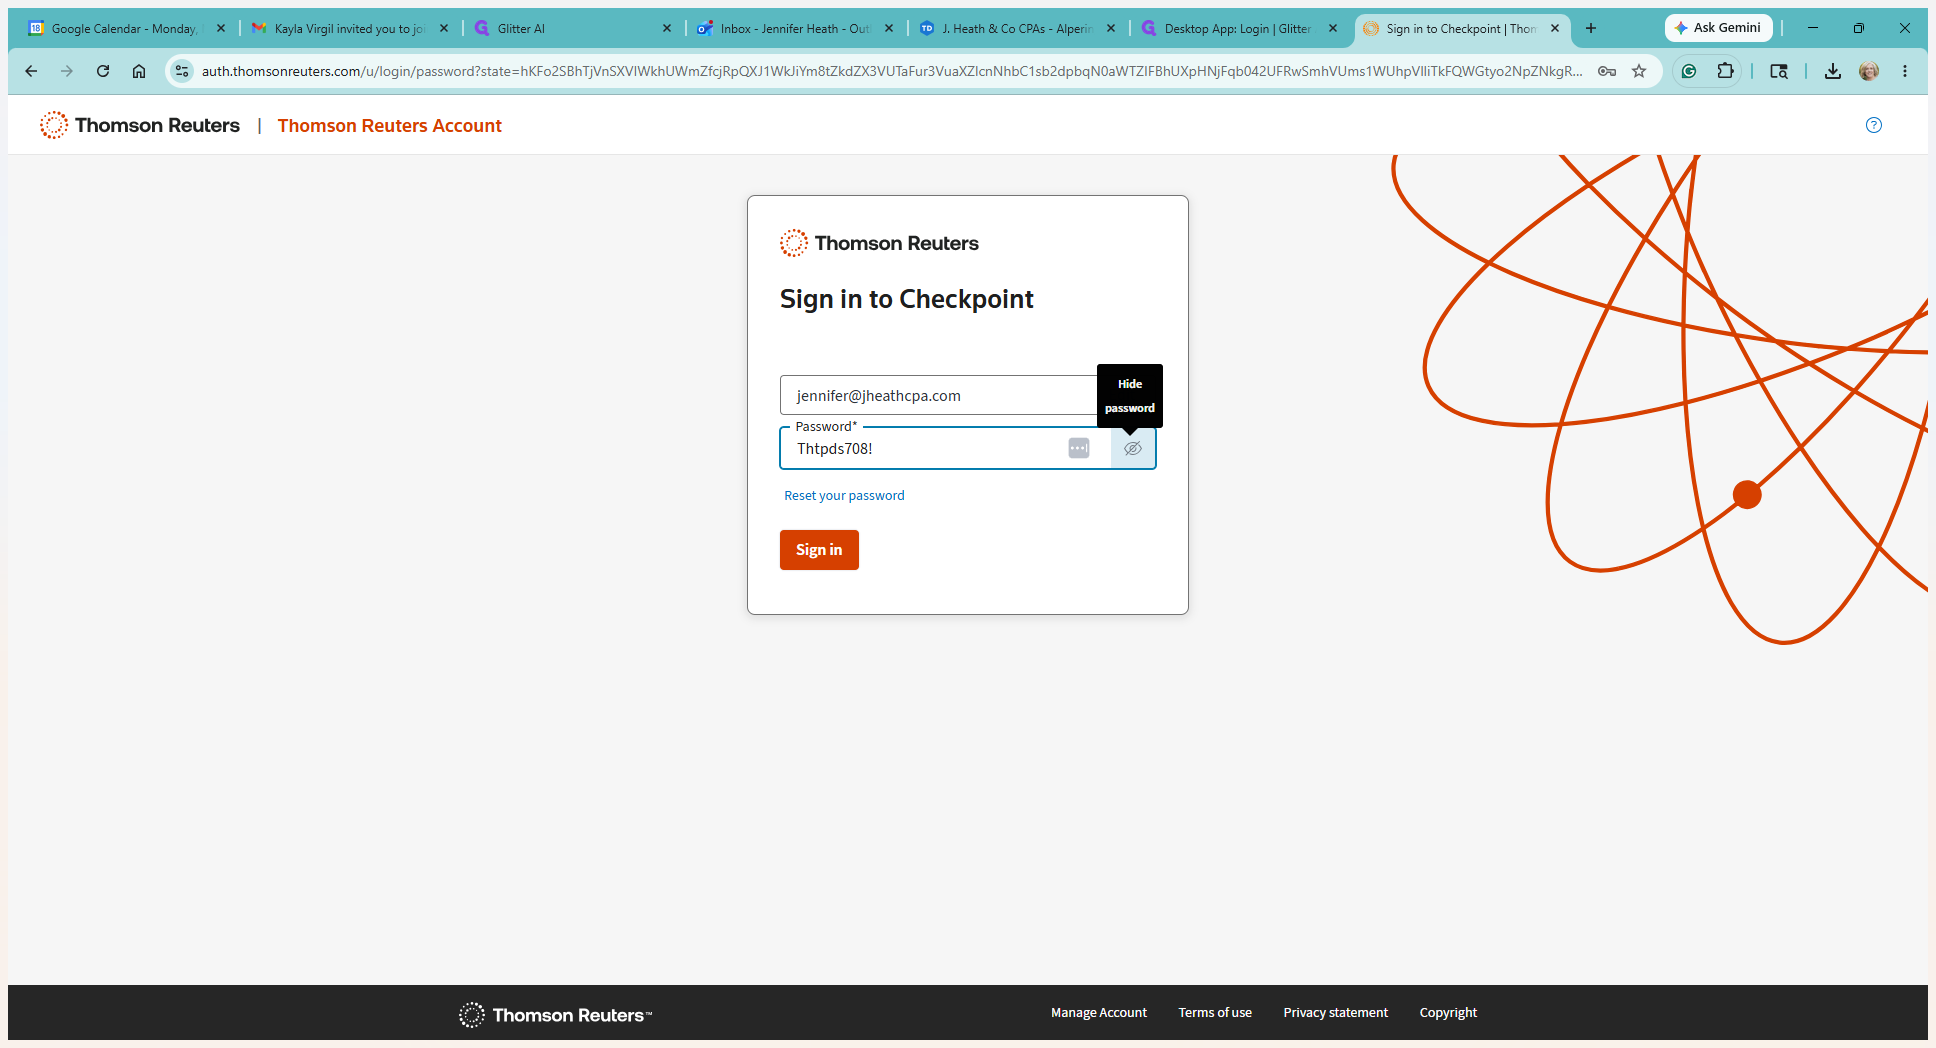Click the password manager icon in Password field
This screenshot has width=1936, height=1048.
tap(1079, 448)
